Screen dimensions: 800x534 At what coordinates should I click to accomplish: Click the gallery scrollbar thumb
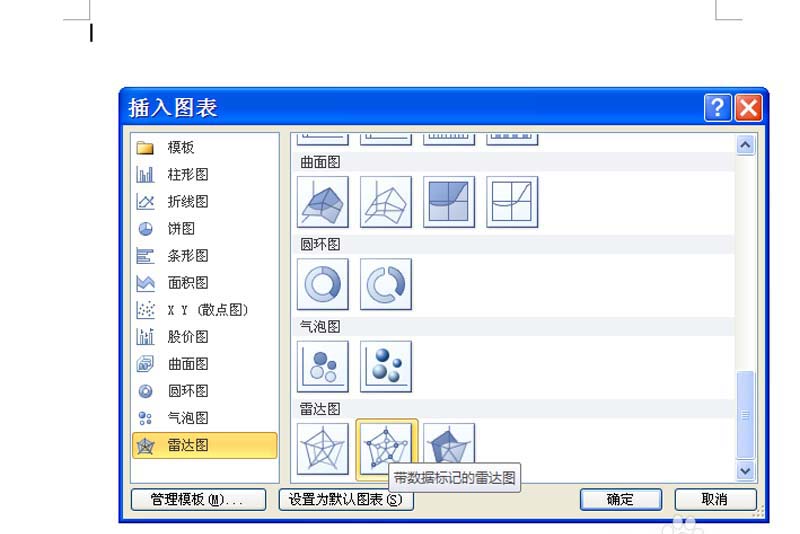click(745, 415)
